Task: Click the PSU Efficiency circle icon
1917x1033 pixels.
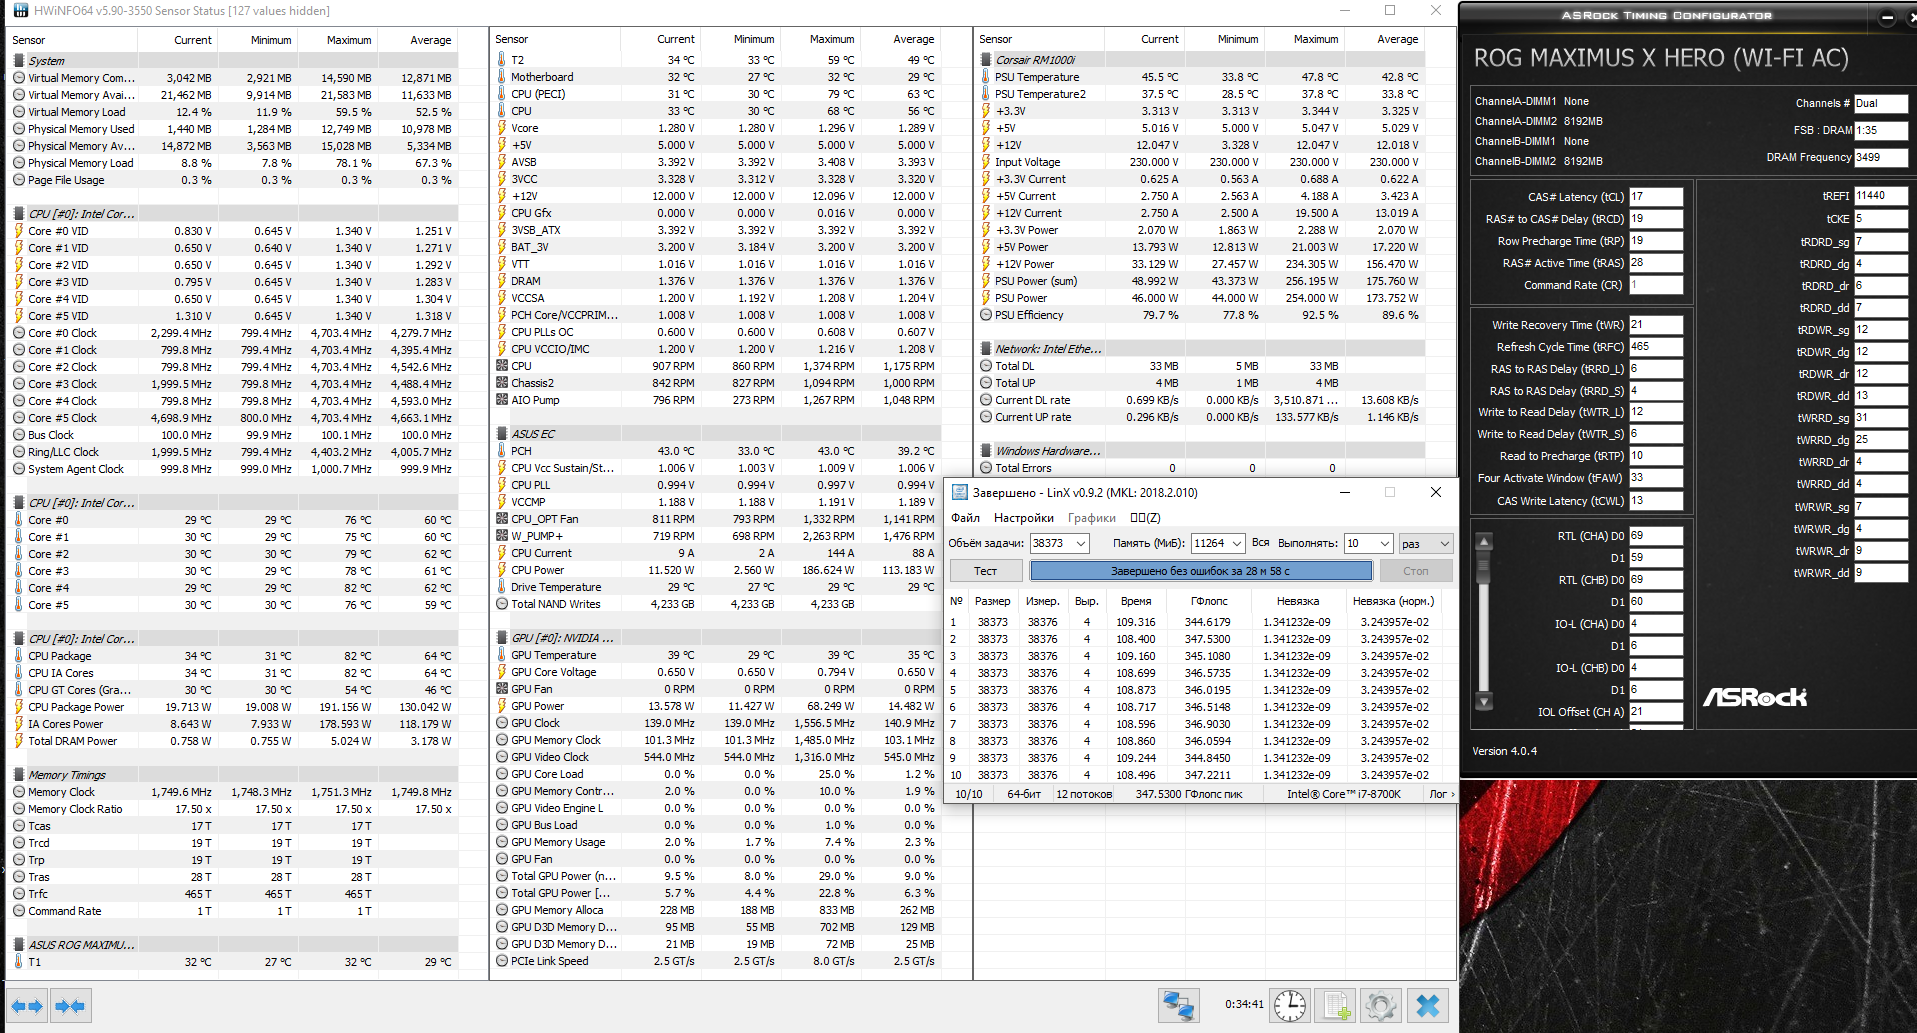Action: [986, 315]
